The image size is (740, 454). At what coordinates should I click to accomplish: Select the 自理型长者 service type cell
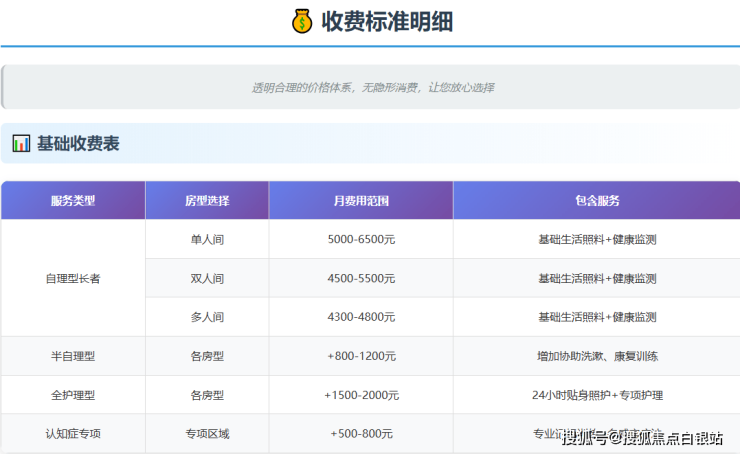(73, 278)
